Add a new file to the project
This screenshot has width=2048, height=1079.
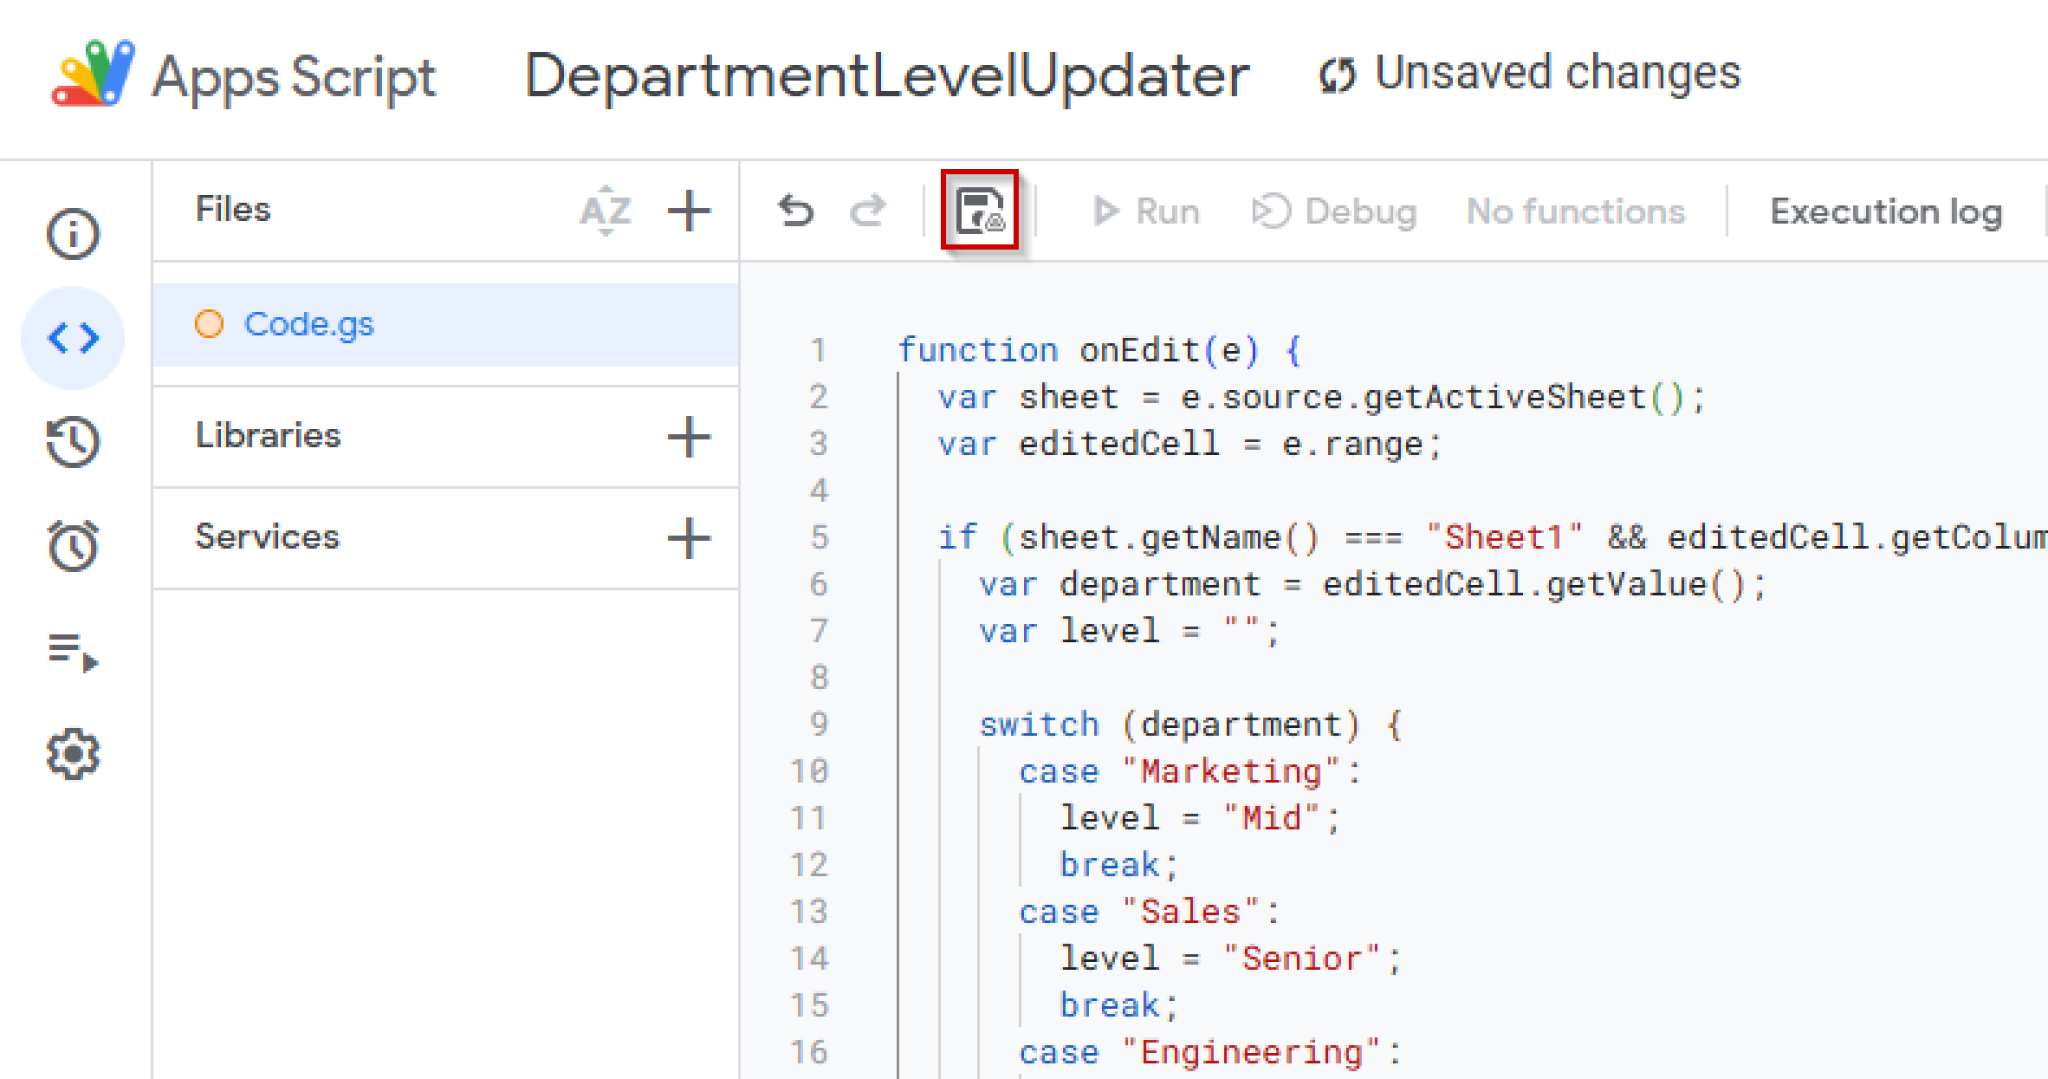(689, 210)
